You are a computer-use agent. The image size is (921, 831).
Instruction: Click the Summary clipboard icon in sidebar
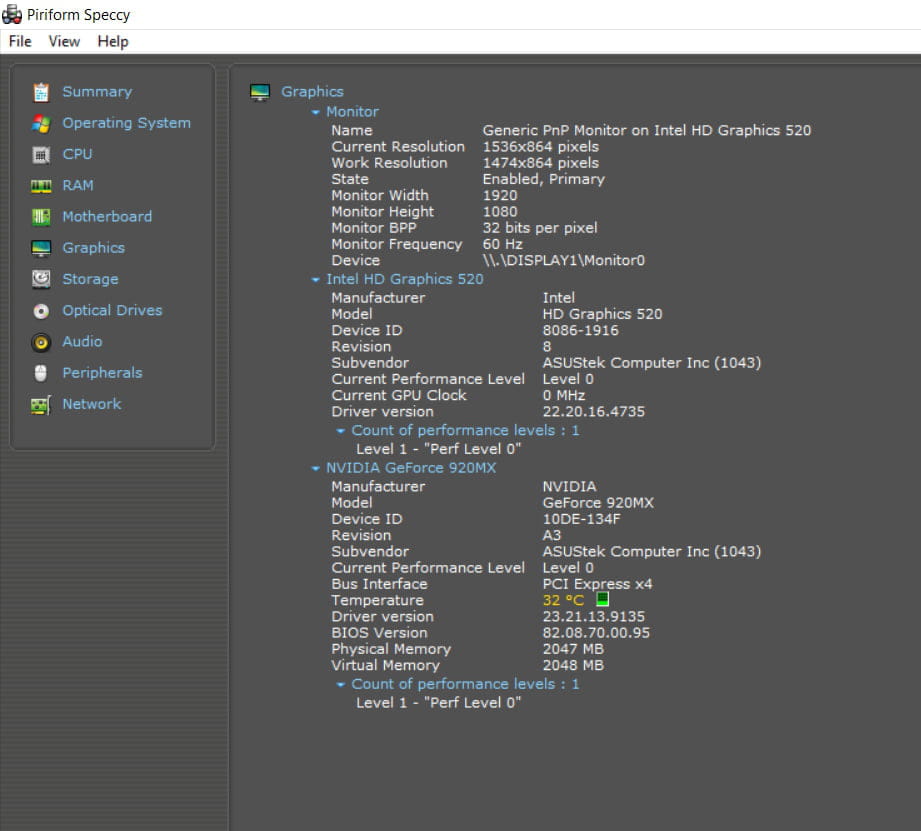(x=41, y=92)
